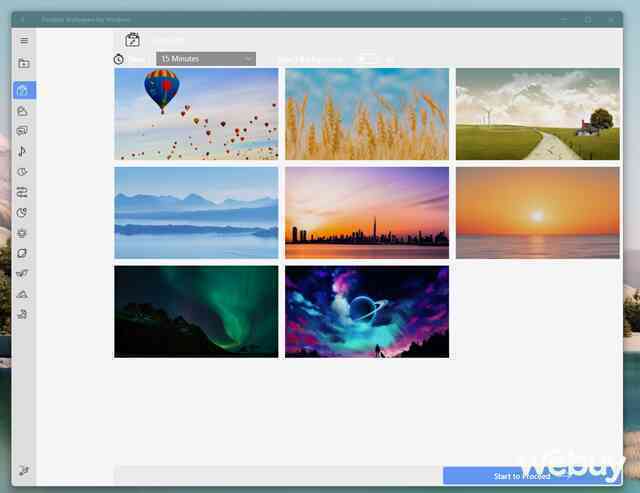This screenshot has width=640, height=493.
Task: Click the stopwatch timer icon
Action: click(x=119, y=59)
